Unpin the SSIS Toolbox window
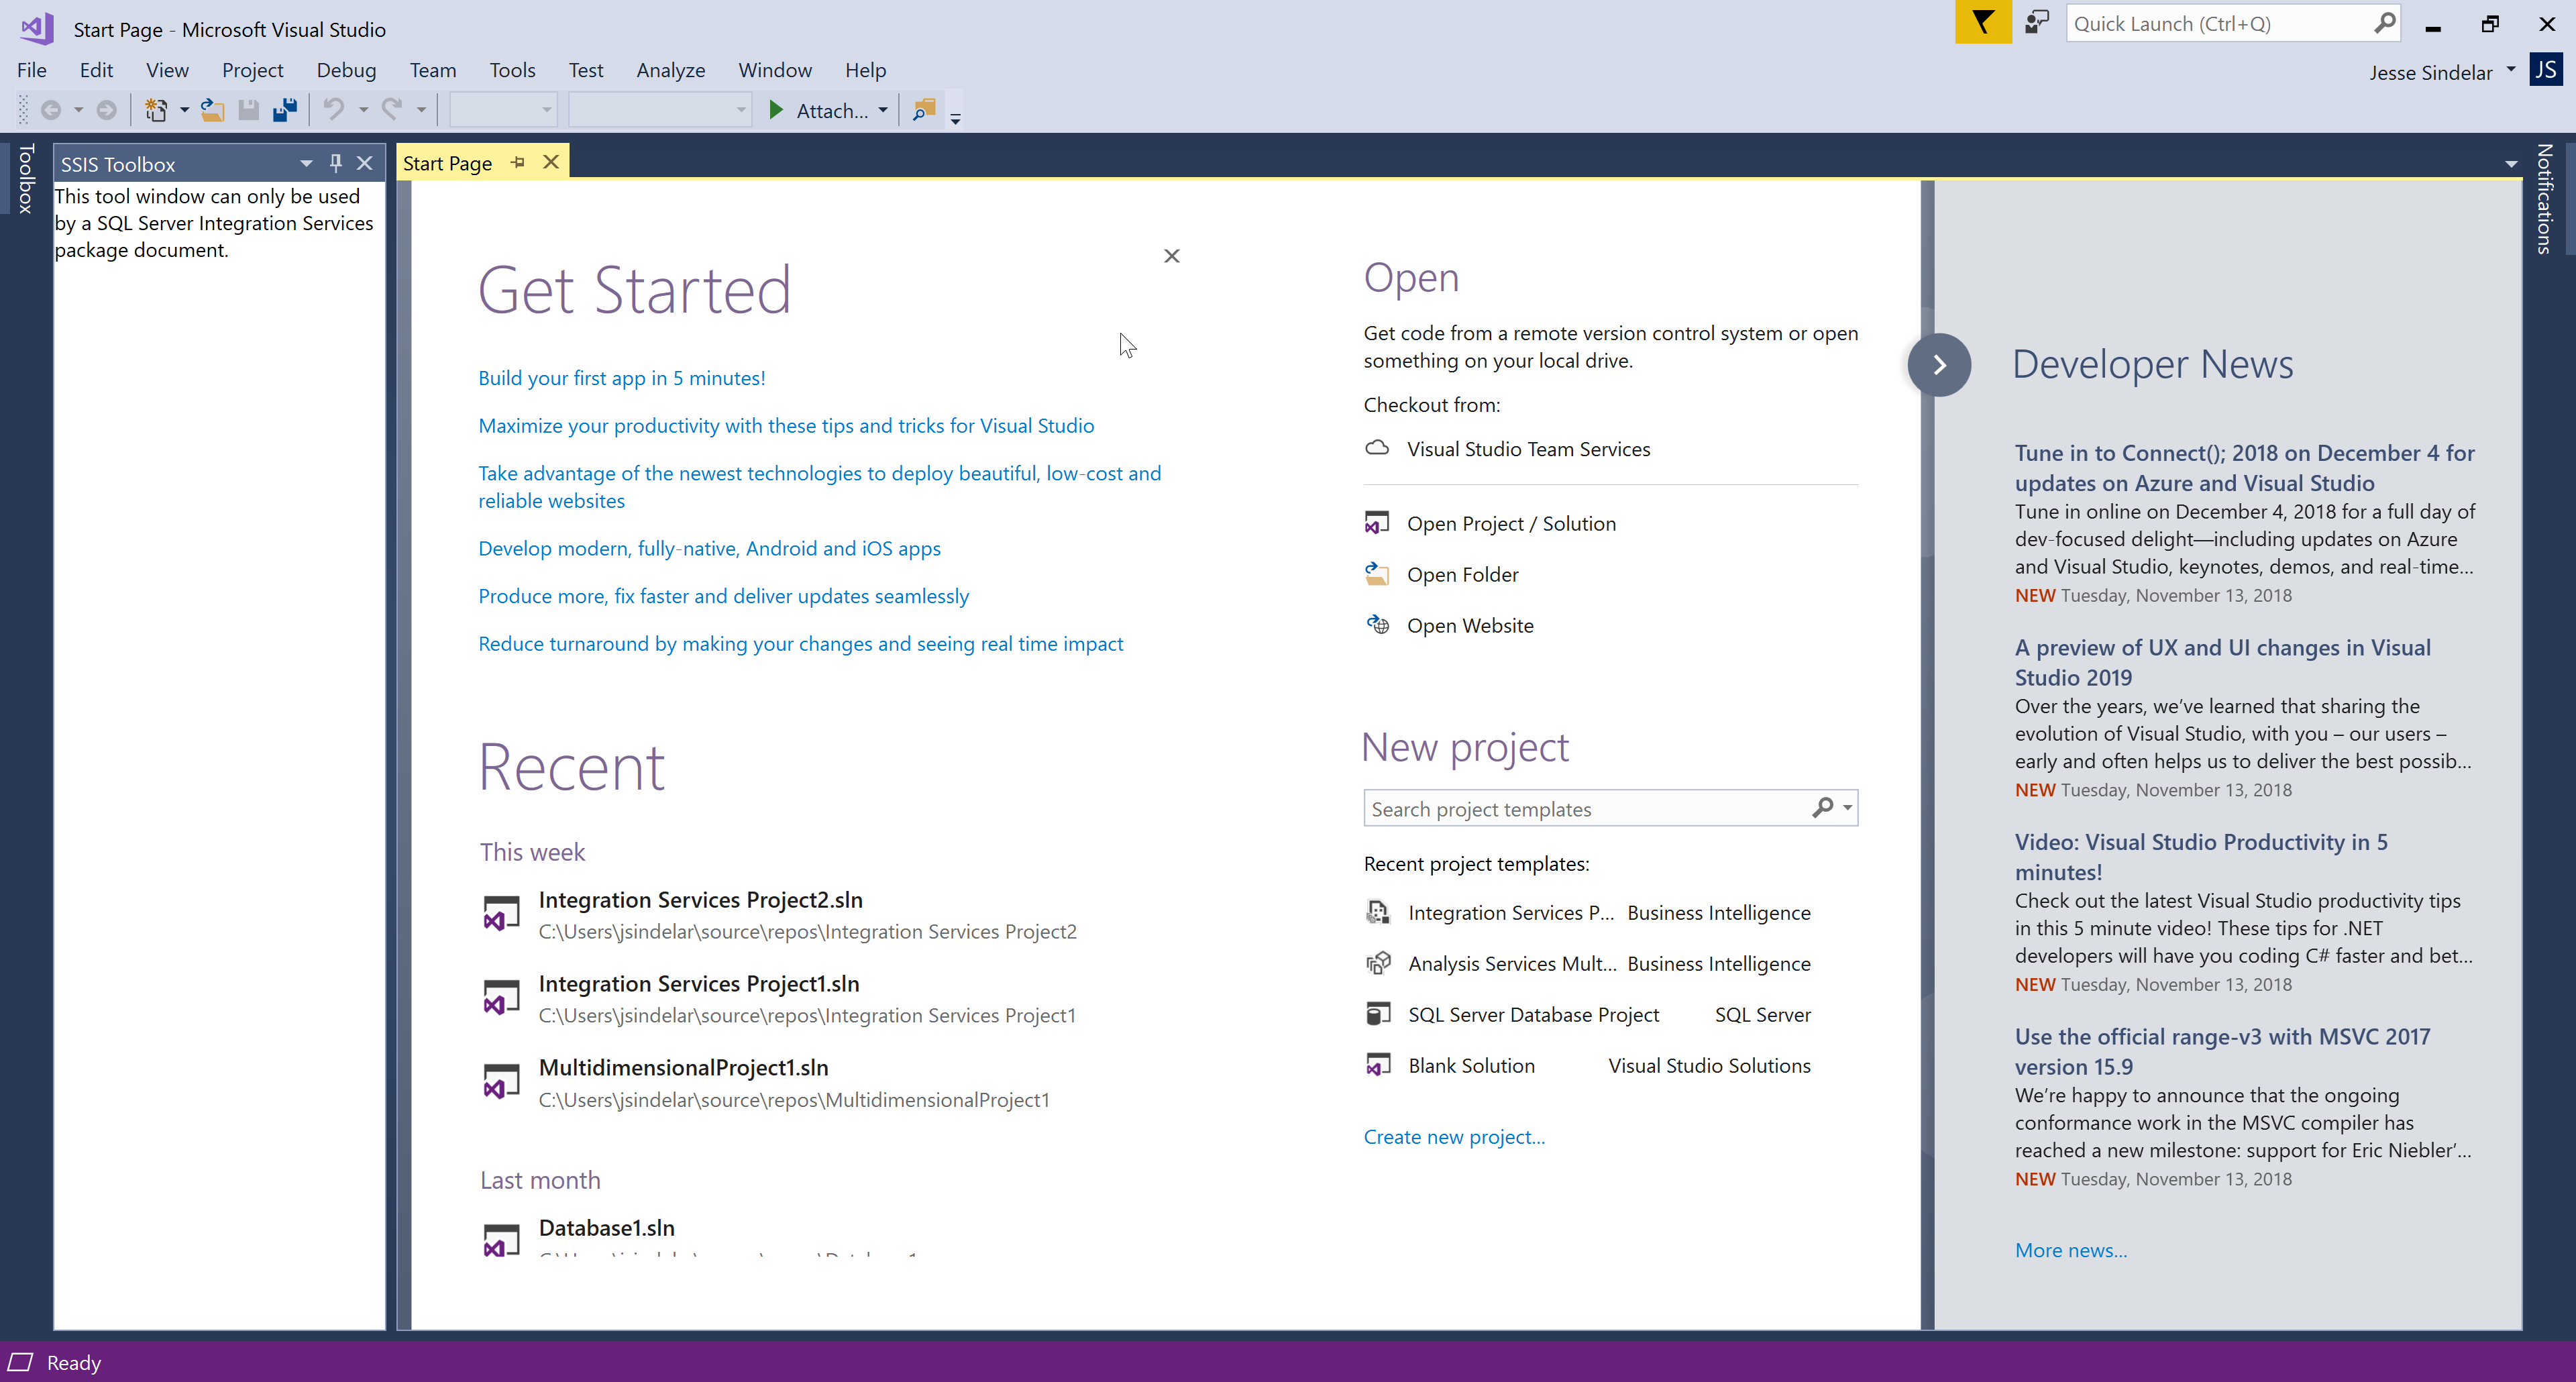The width and height of the screenshot is (2576, 1382). 335,162
